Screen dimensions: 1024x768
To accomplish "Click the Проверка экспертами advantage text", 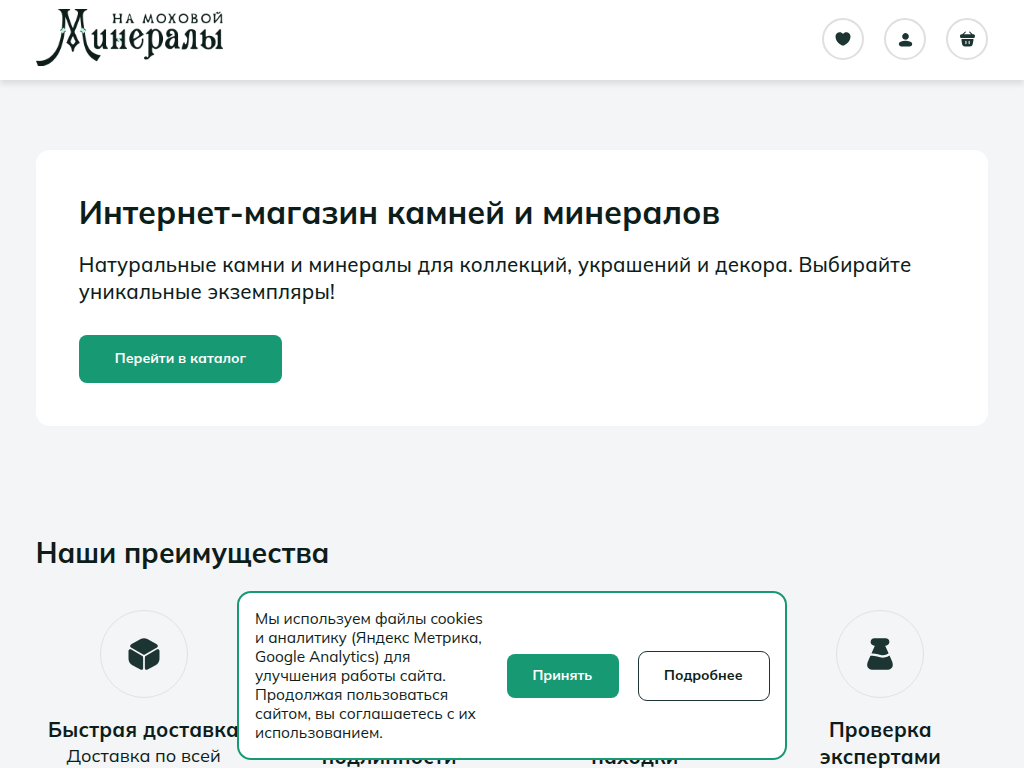I will click(x=880, y=742).
